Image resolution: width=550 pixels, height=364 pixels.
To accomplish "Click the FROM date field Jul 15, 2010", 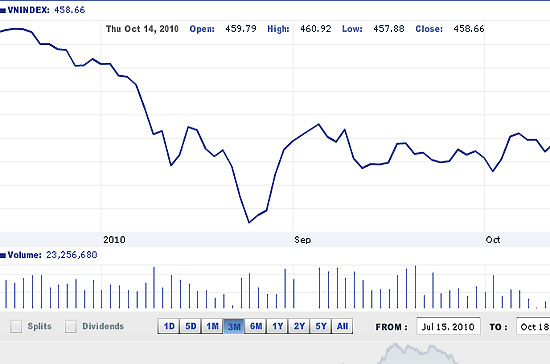I will 448,326.
